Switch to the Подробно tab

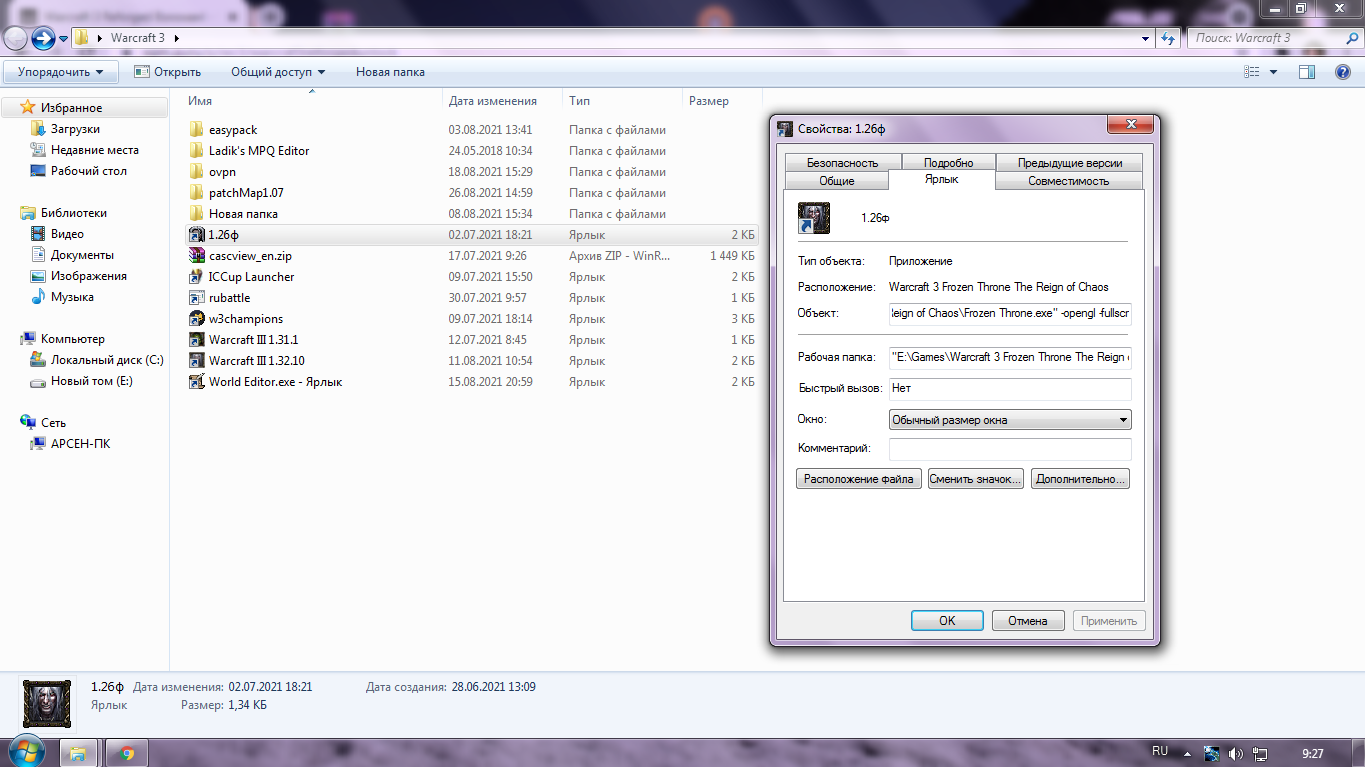tap(948, 163)
